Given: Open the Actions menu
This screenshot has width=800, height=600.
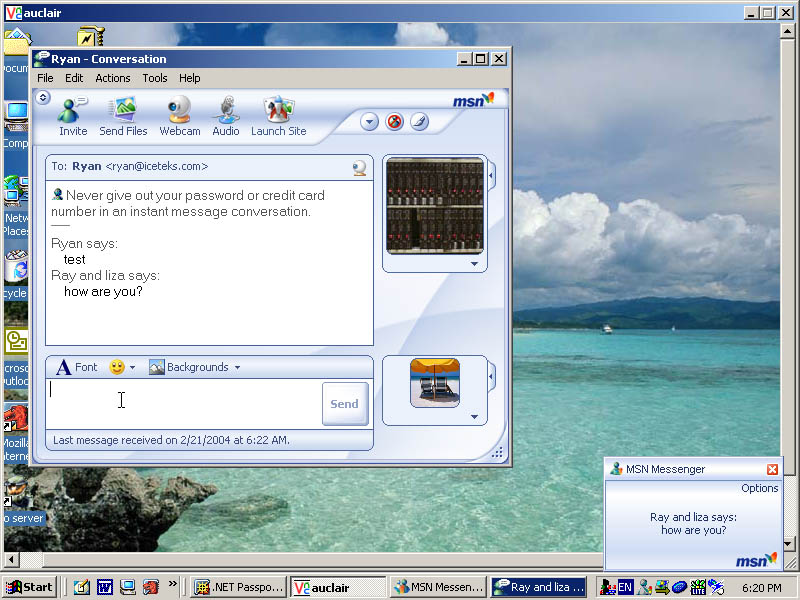Looking at the screenshot, I should click(x=113, y=78).
